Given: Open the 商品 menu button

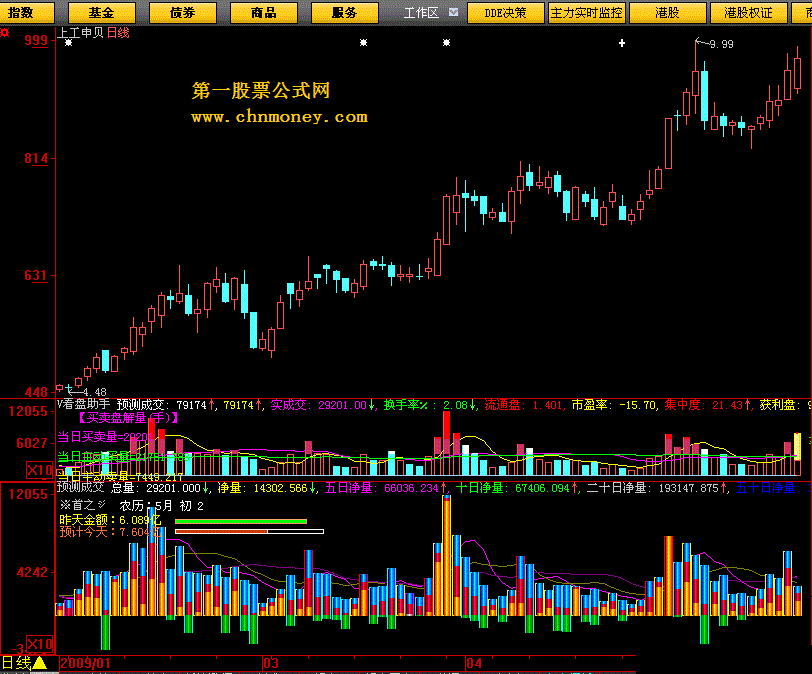Looking at the screenshot, I should click(264, 12).
